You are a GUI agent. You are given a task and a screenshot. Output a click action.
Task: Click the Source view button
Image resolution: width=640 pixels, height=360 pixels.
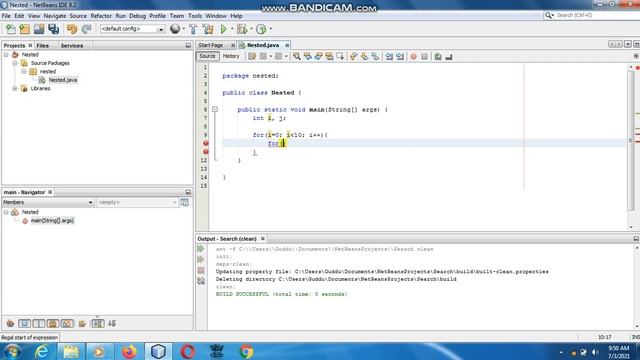coord(207,56)
